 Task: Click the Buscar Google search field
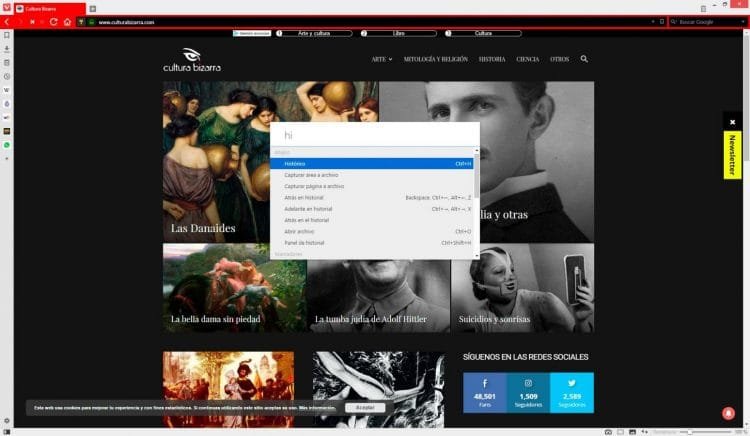pyautogui.click(x=706, y=22)
